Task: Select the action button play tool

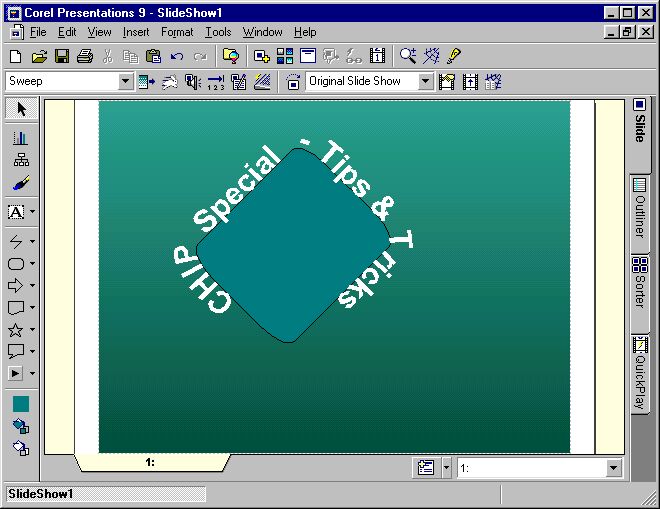Action: (x=16, y=373)
